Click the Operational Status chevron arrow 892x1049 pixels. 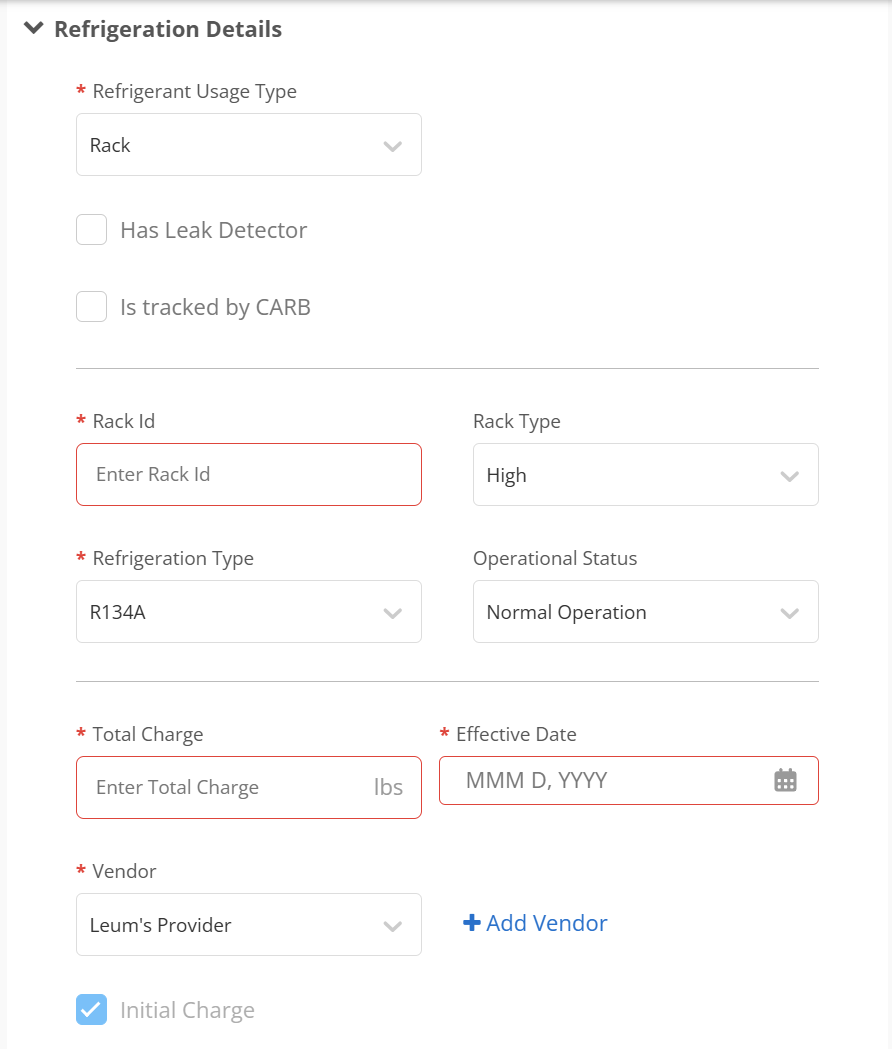(x=789, y=613)
